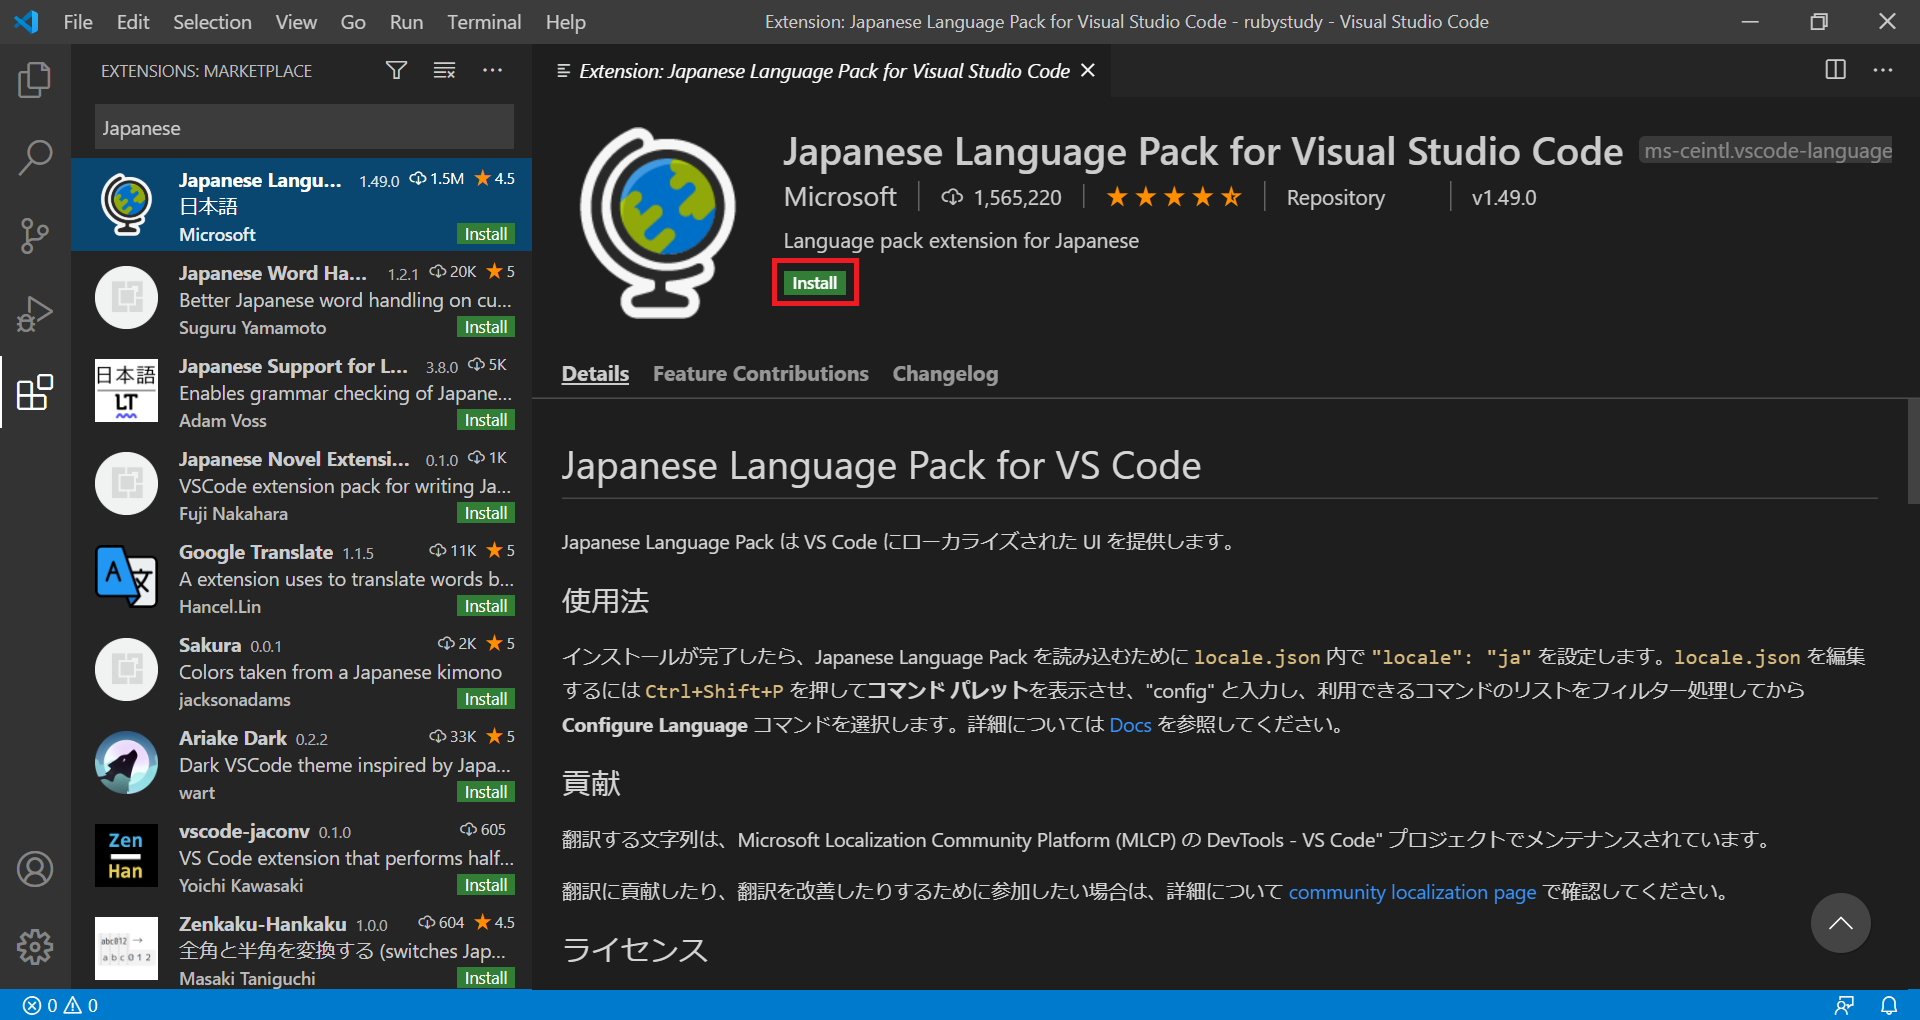Screen dimensions: 1920x1020
Task: Switch to the Feature Contributions tab
Action: coord(761,374)
